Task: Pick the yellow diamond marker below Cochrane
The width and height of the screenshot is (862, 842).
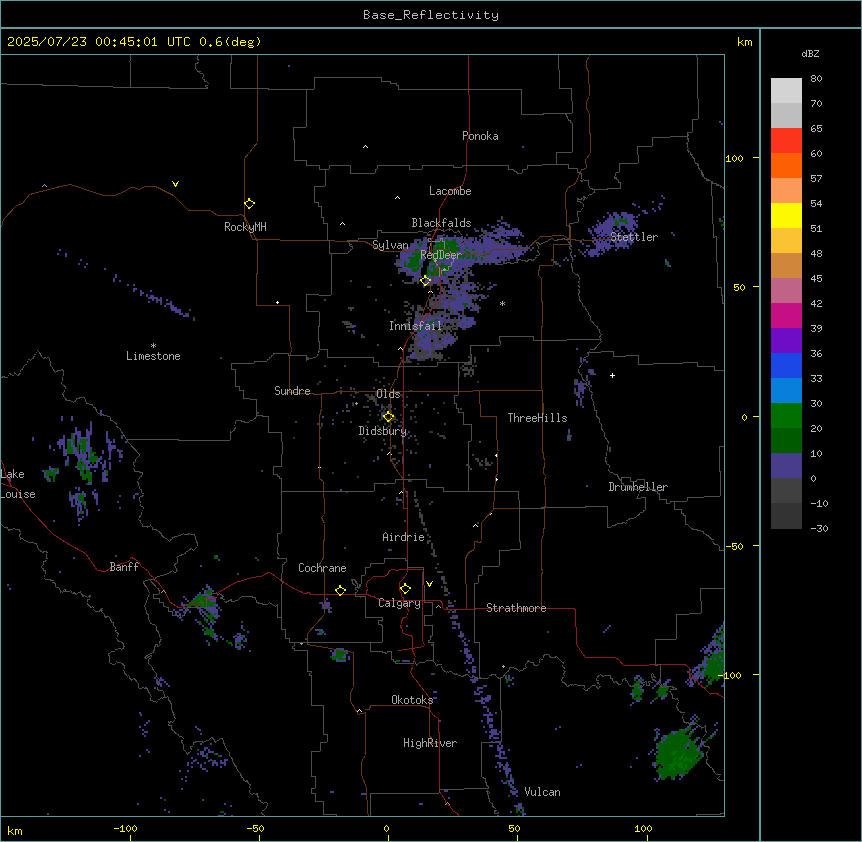Action: tap(340, 590)
